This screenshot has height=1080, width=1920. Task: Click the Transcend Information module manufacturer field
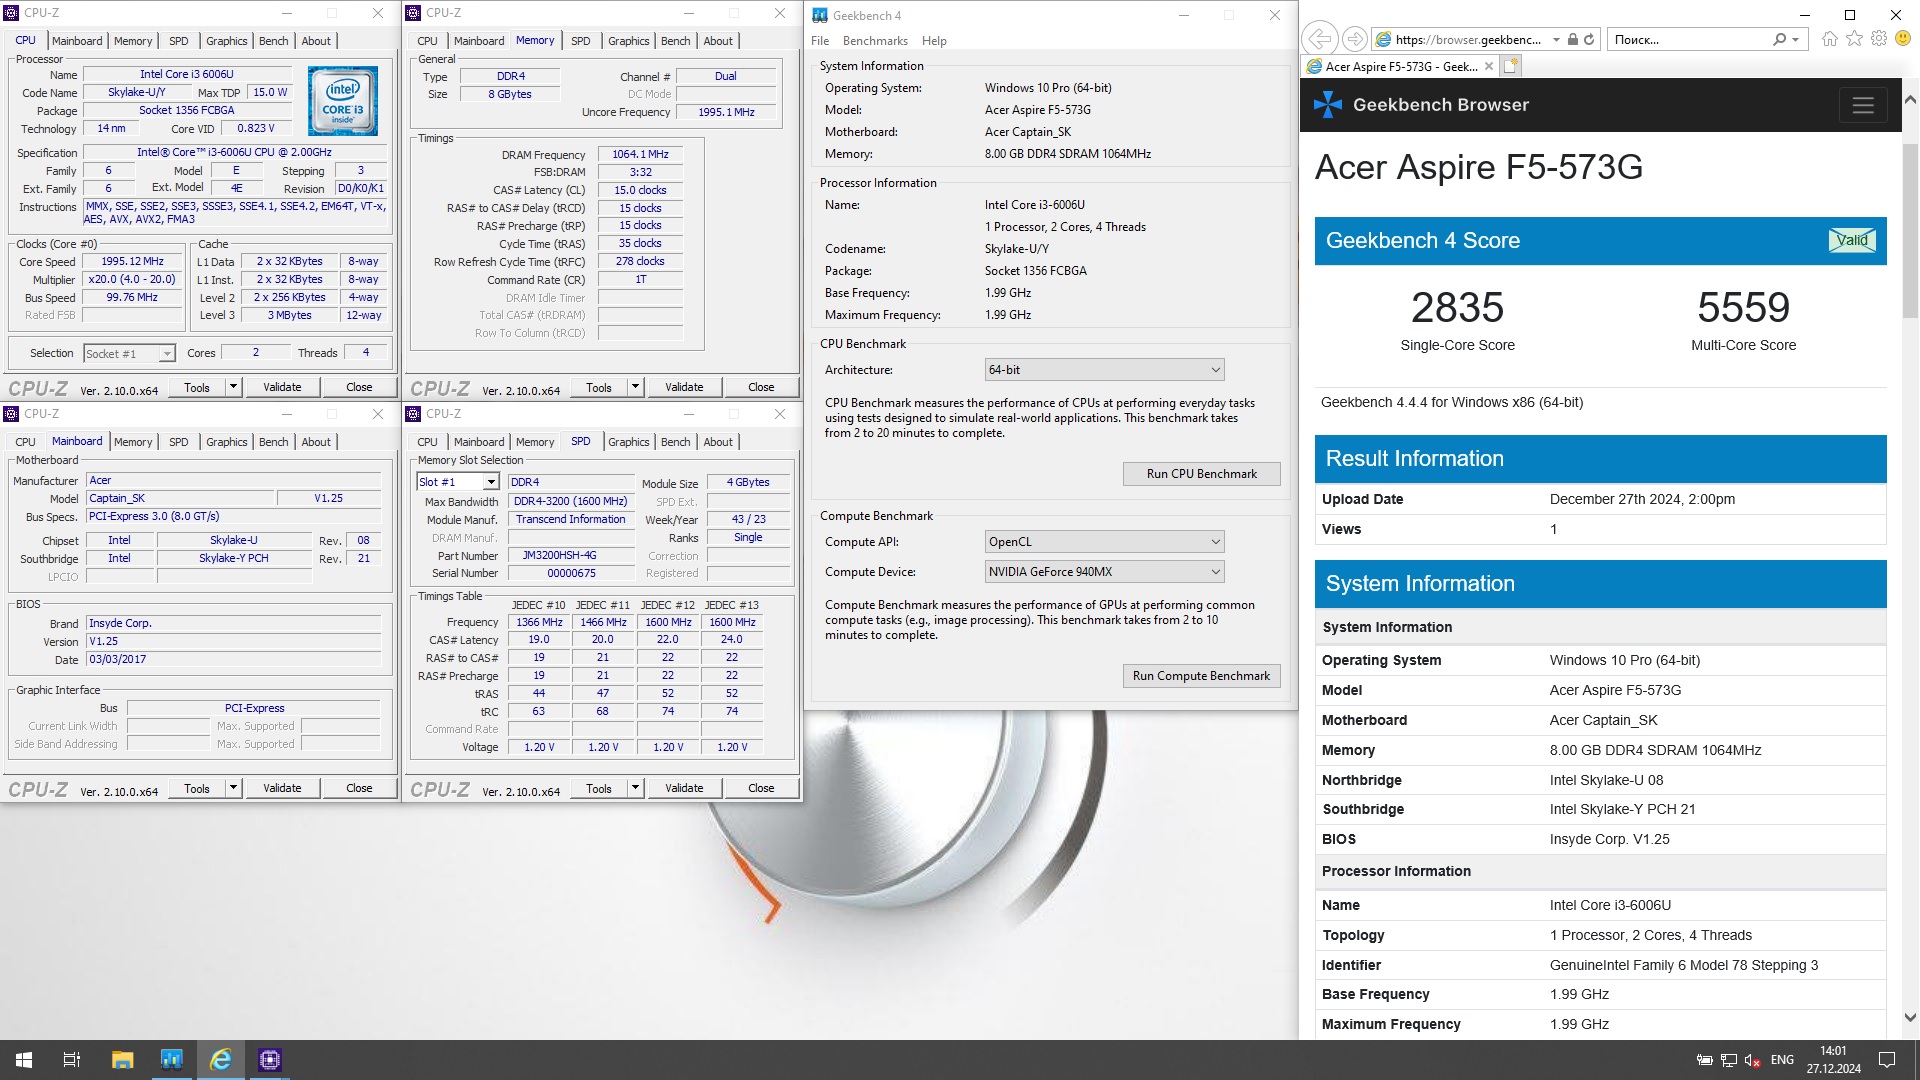(x=571, y=519)
